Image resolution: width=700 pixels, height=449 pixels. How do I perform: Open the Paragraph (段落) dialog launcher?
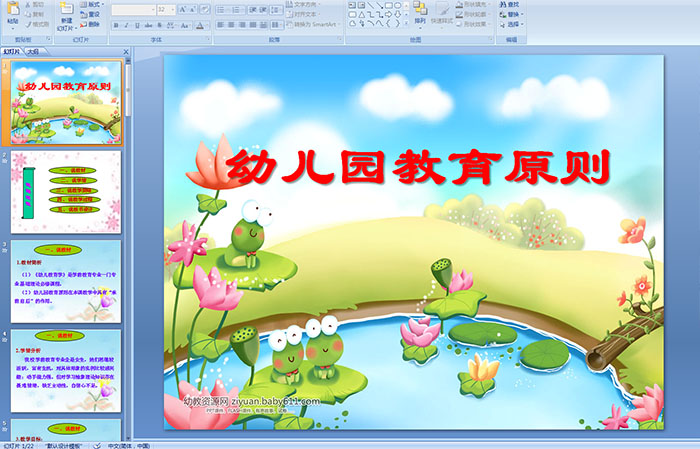click(340, 40)
